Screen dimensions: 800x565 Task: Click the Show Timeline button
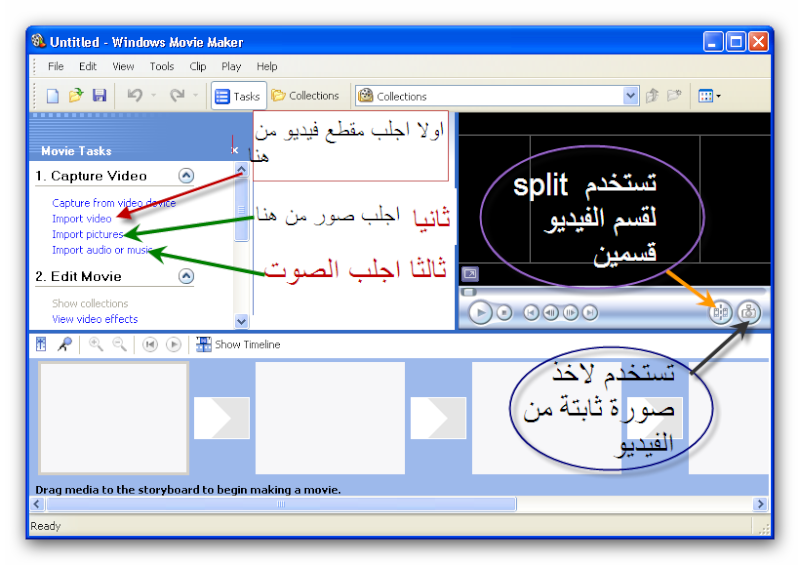(238, 345)
